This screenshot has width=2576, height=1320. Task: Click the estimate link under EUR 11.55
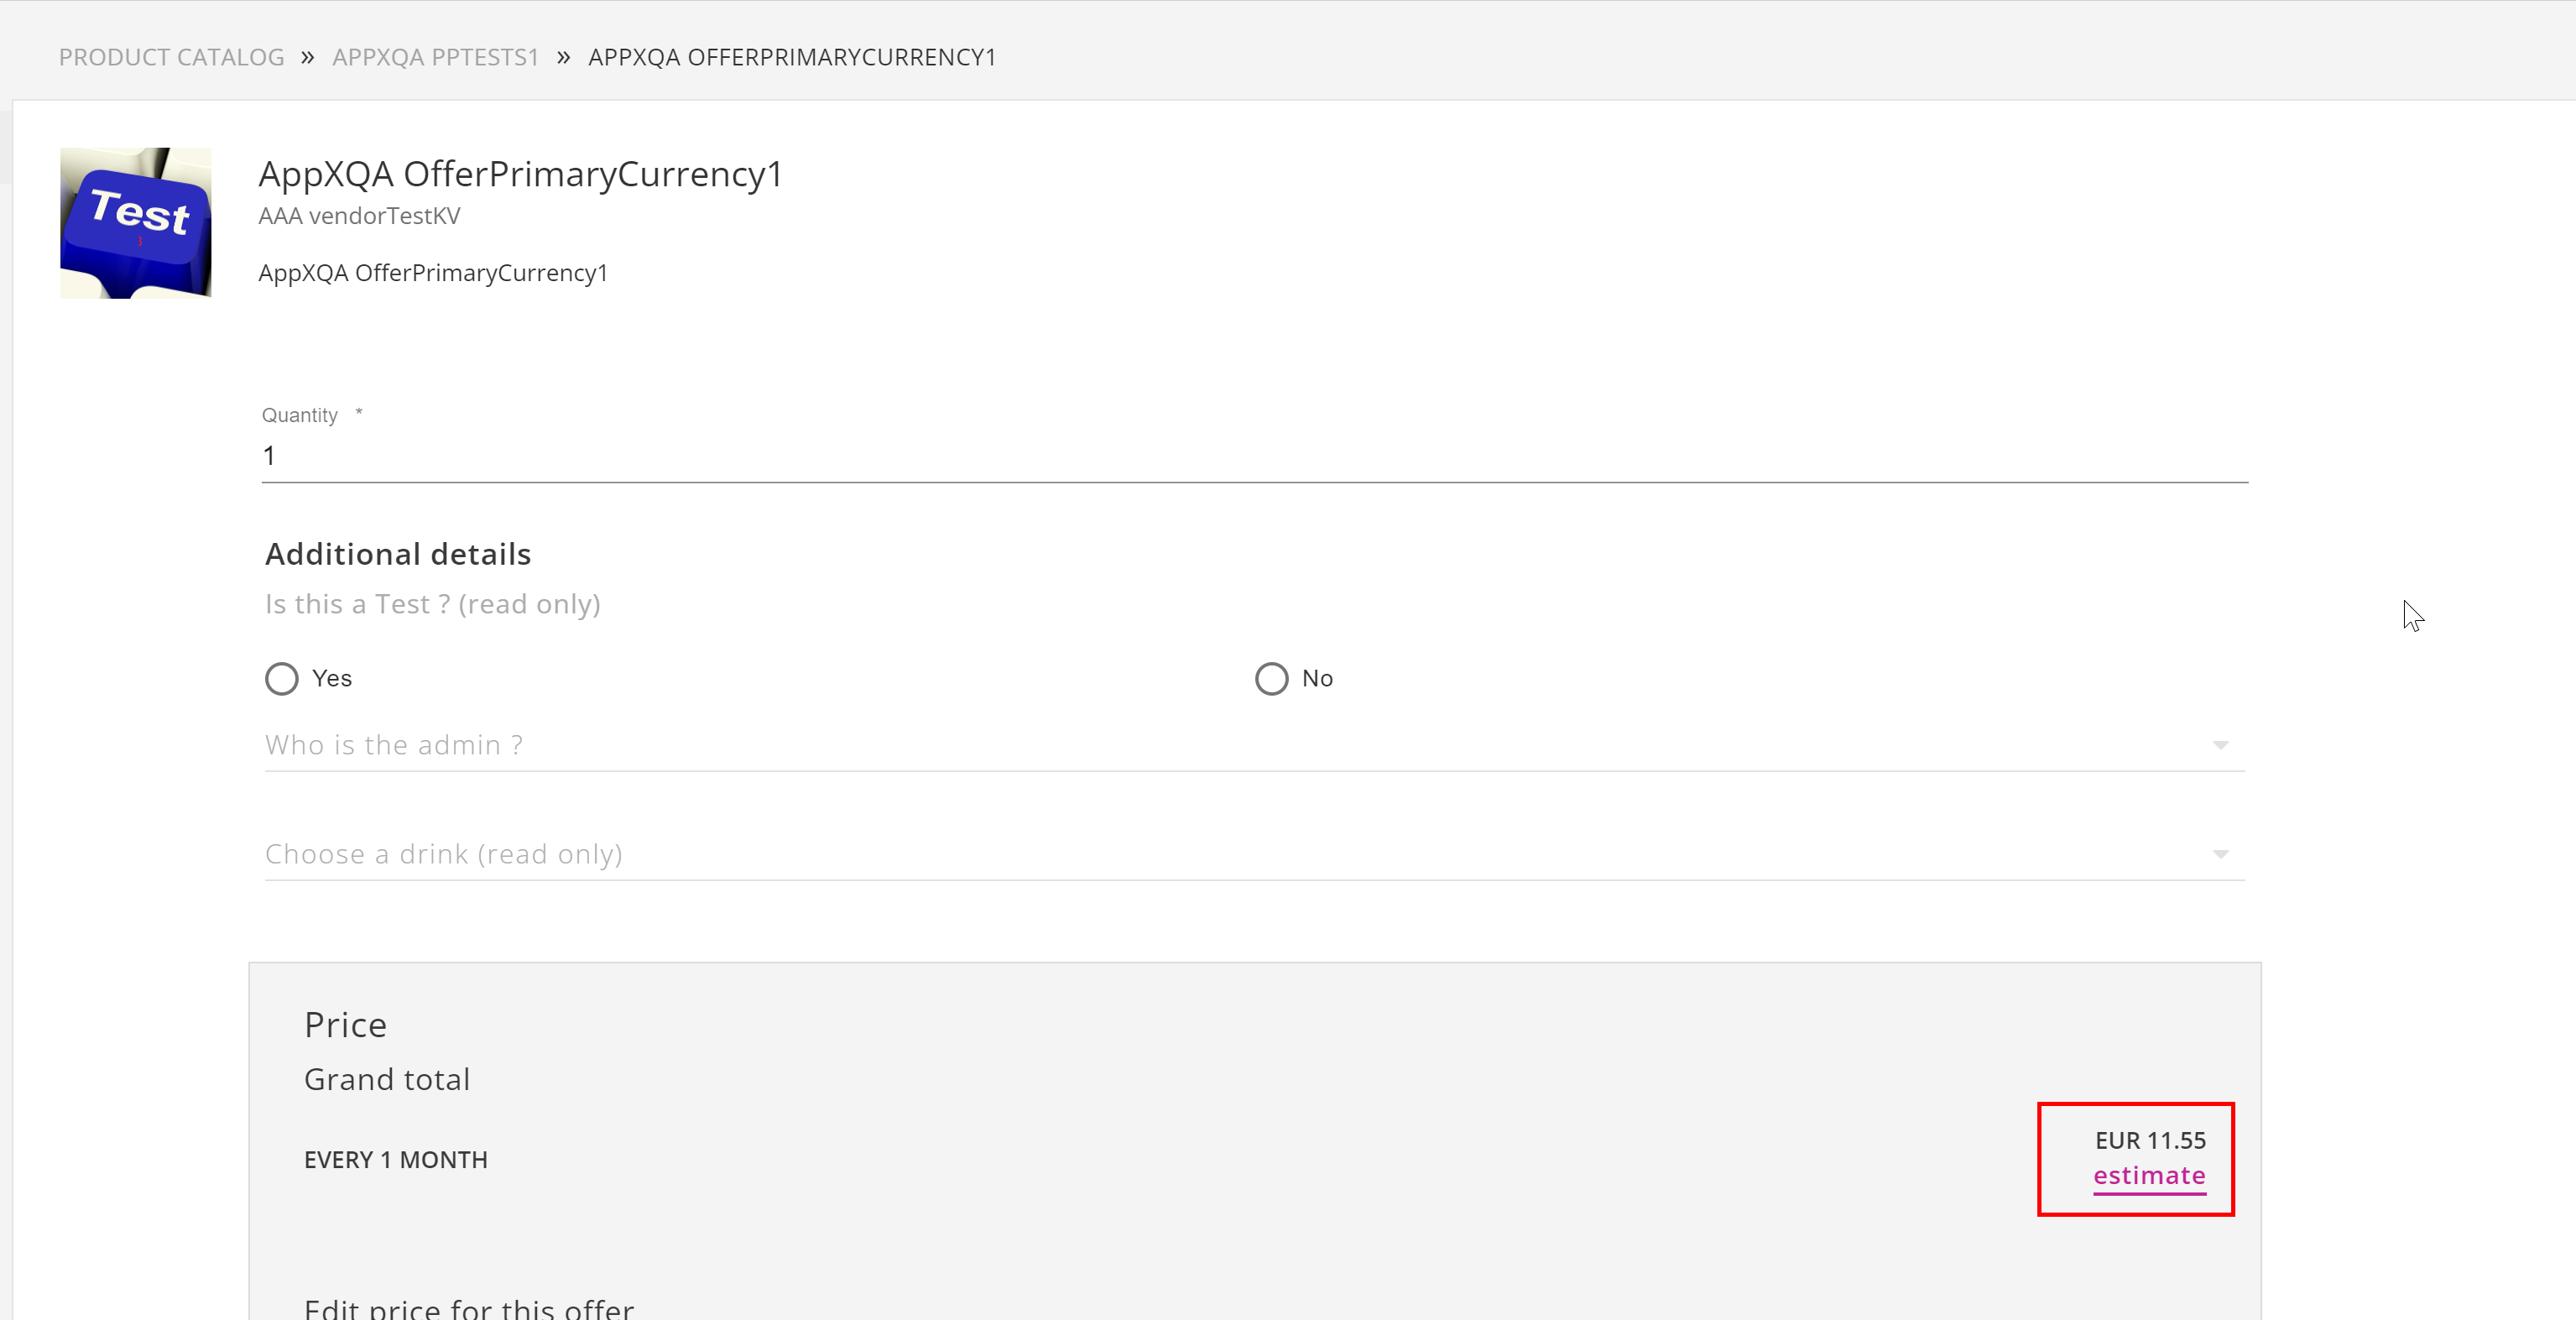tap(2149, 1176)
